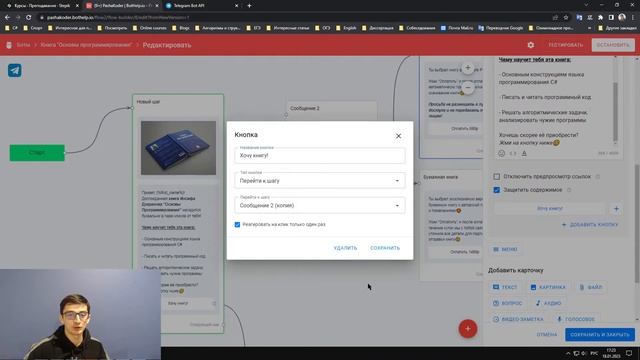The height and width of the screenshot is (360, 640).
Task: Open the button type dropdown 'Перейти к шагу'
Action: coord(320,180)
